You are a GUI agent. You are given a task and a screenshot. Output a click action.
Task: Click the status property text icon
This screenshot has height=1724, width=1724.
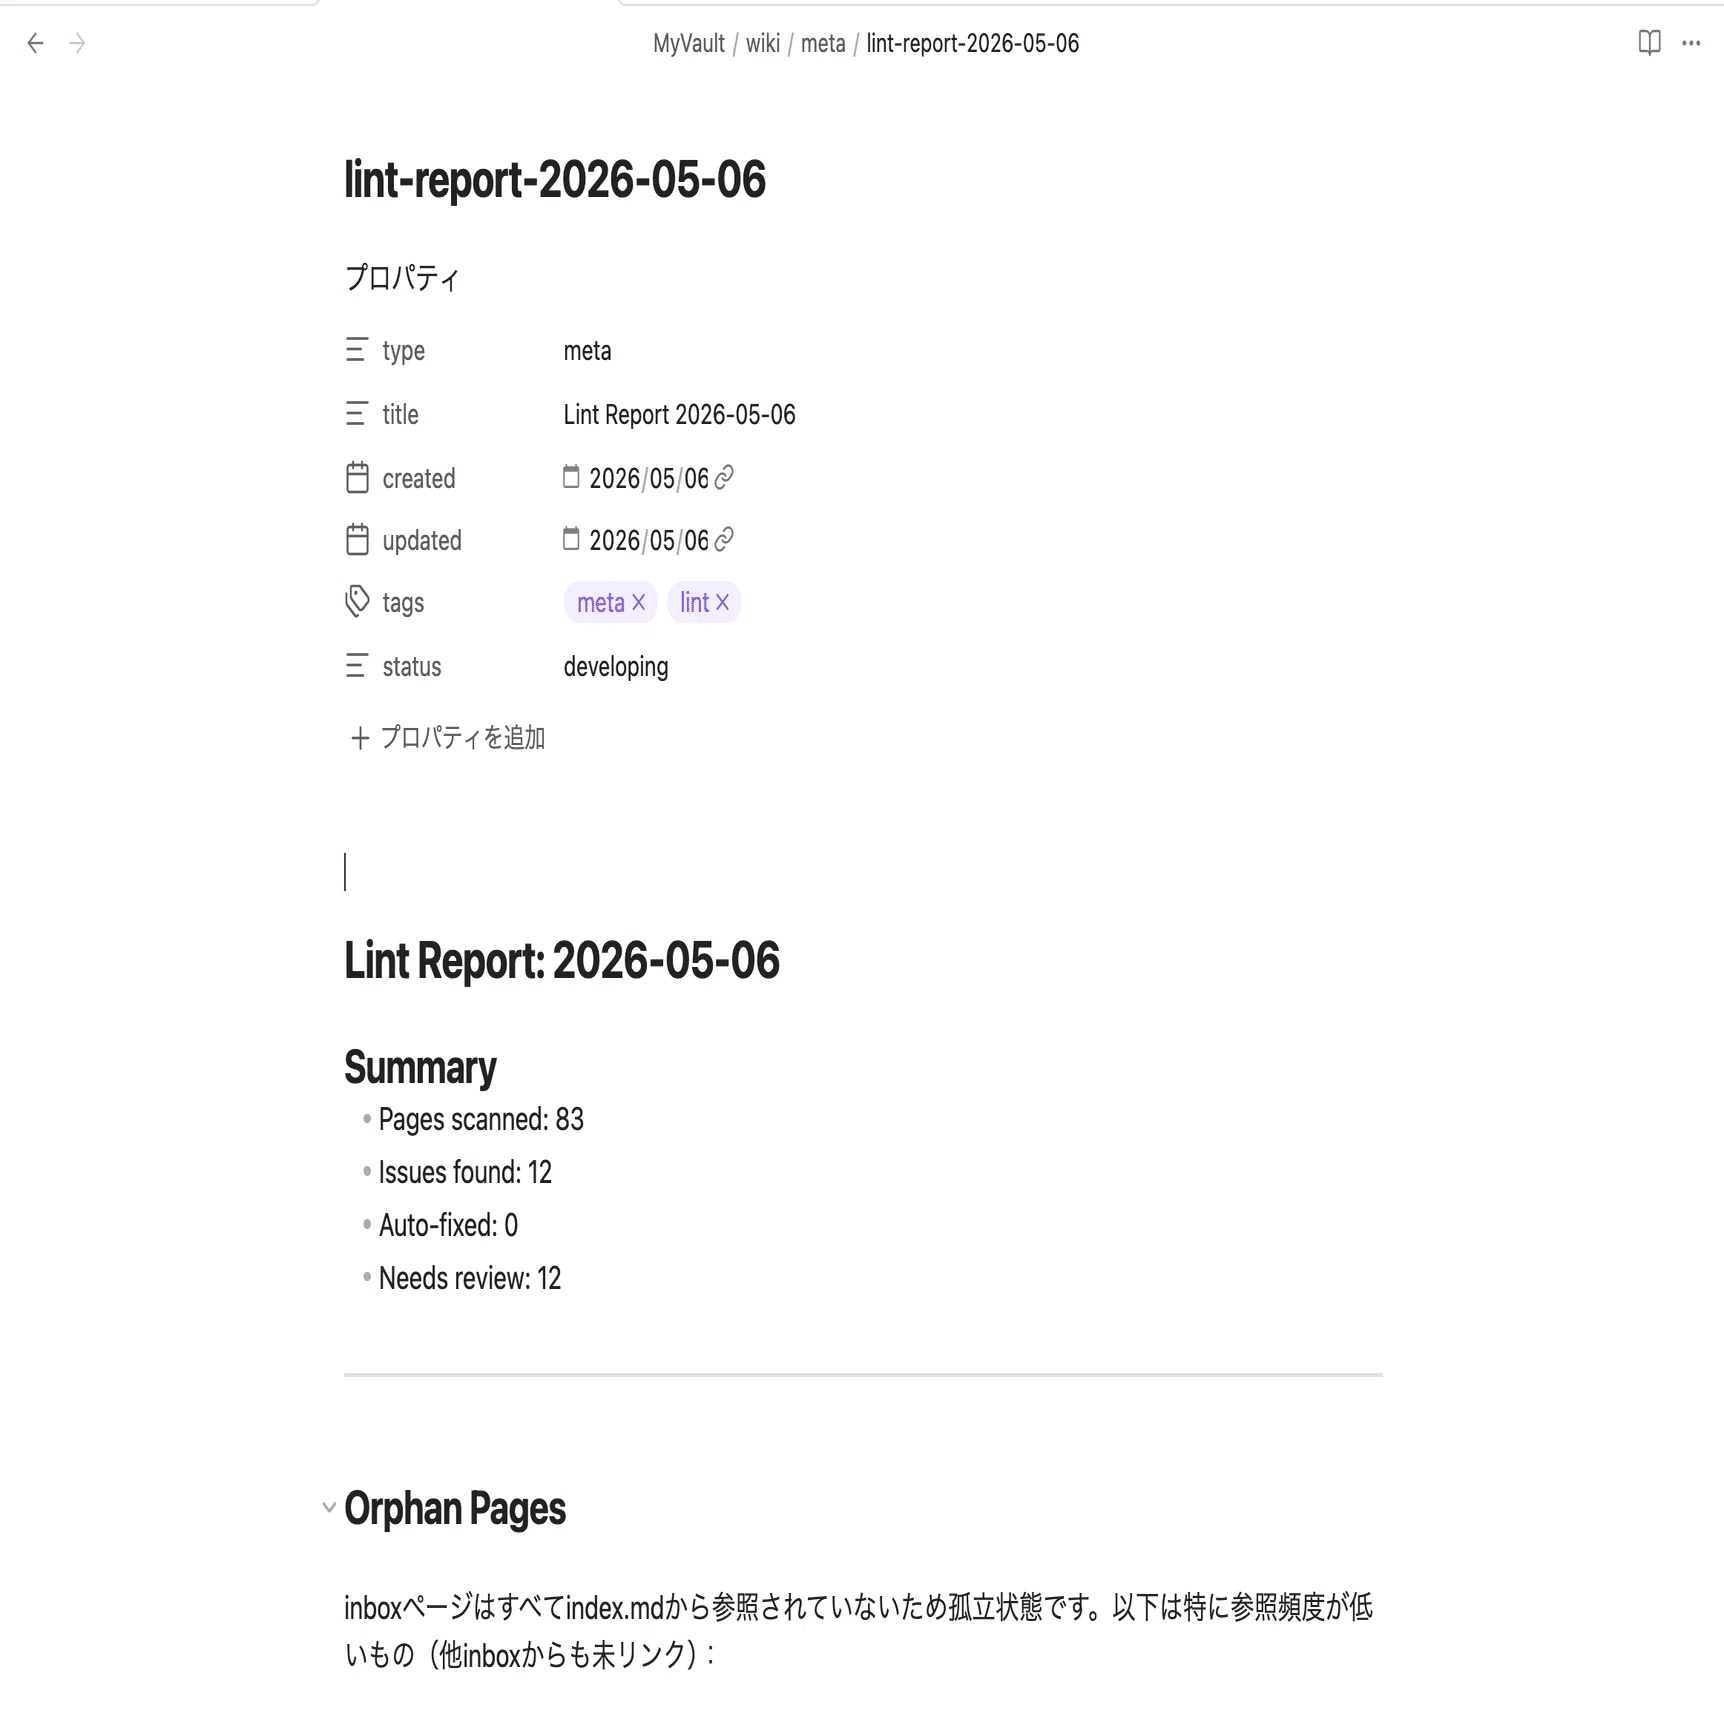click(356, 666)
